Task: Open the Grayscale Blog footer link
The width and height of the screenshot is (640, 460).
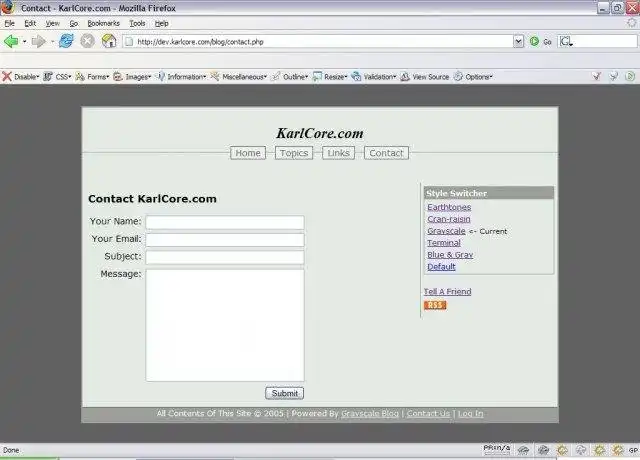Action: click(370, 413)
